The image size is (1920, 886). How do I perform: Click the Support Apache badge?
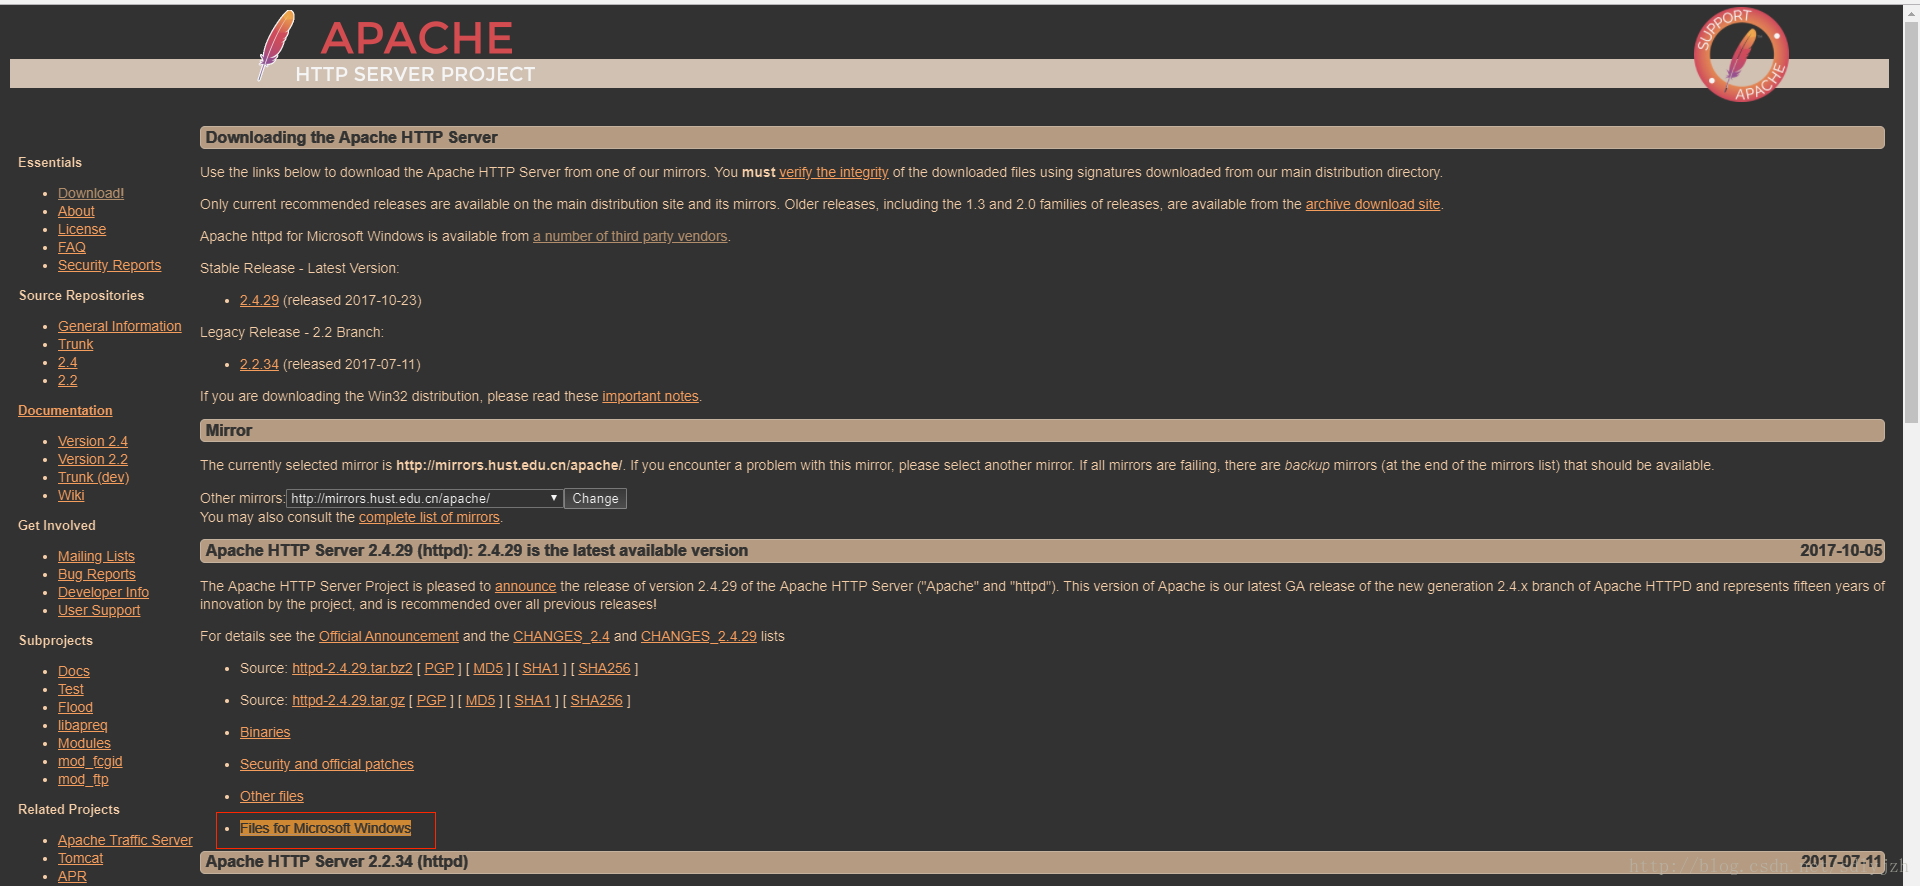click(1741, 54)
